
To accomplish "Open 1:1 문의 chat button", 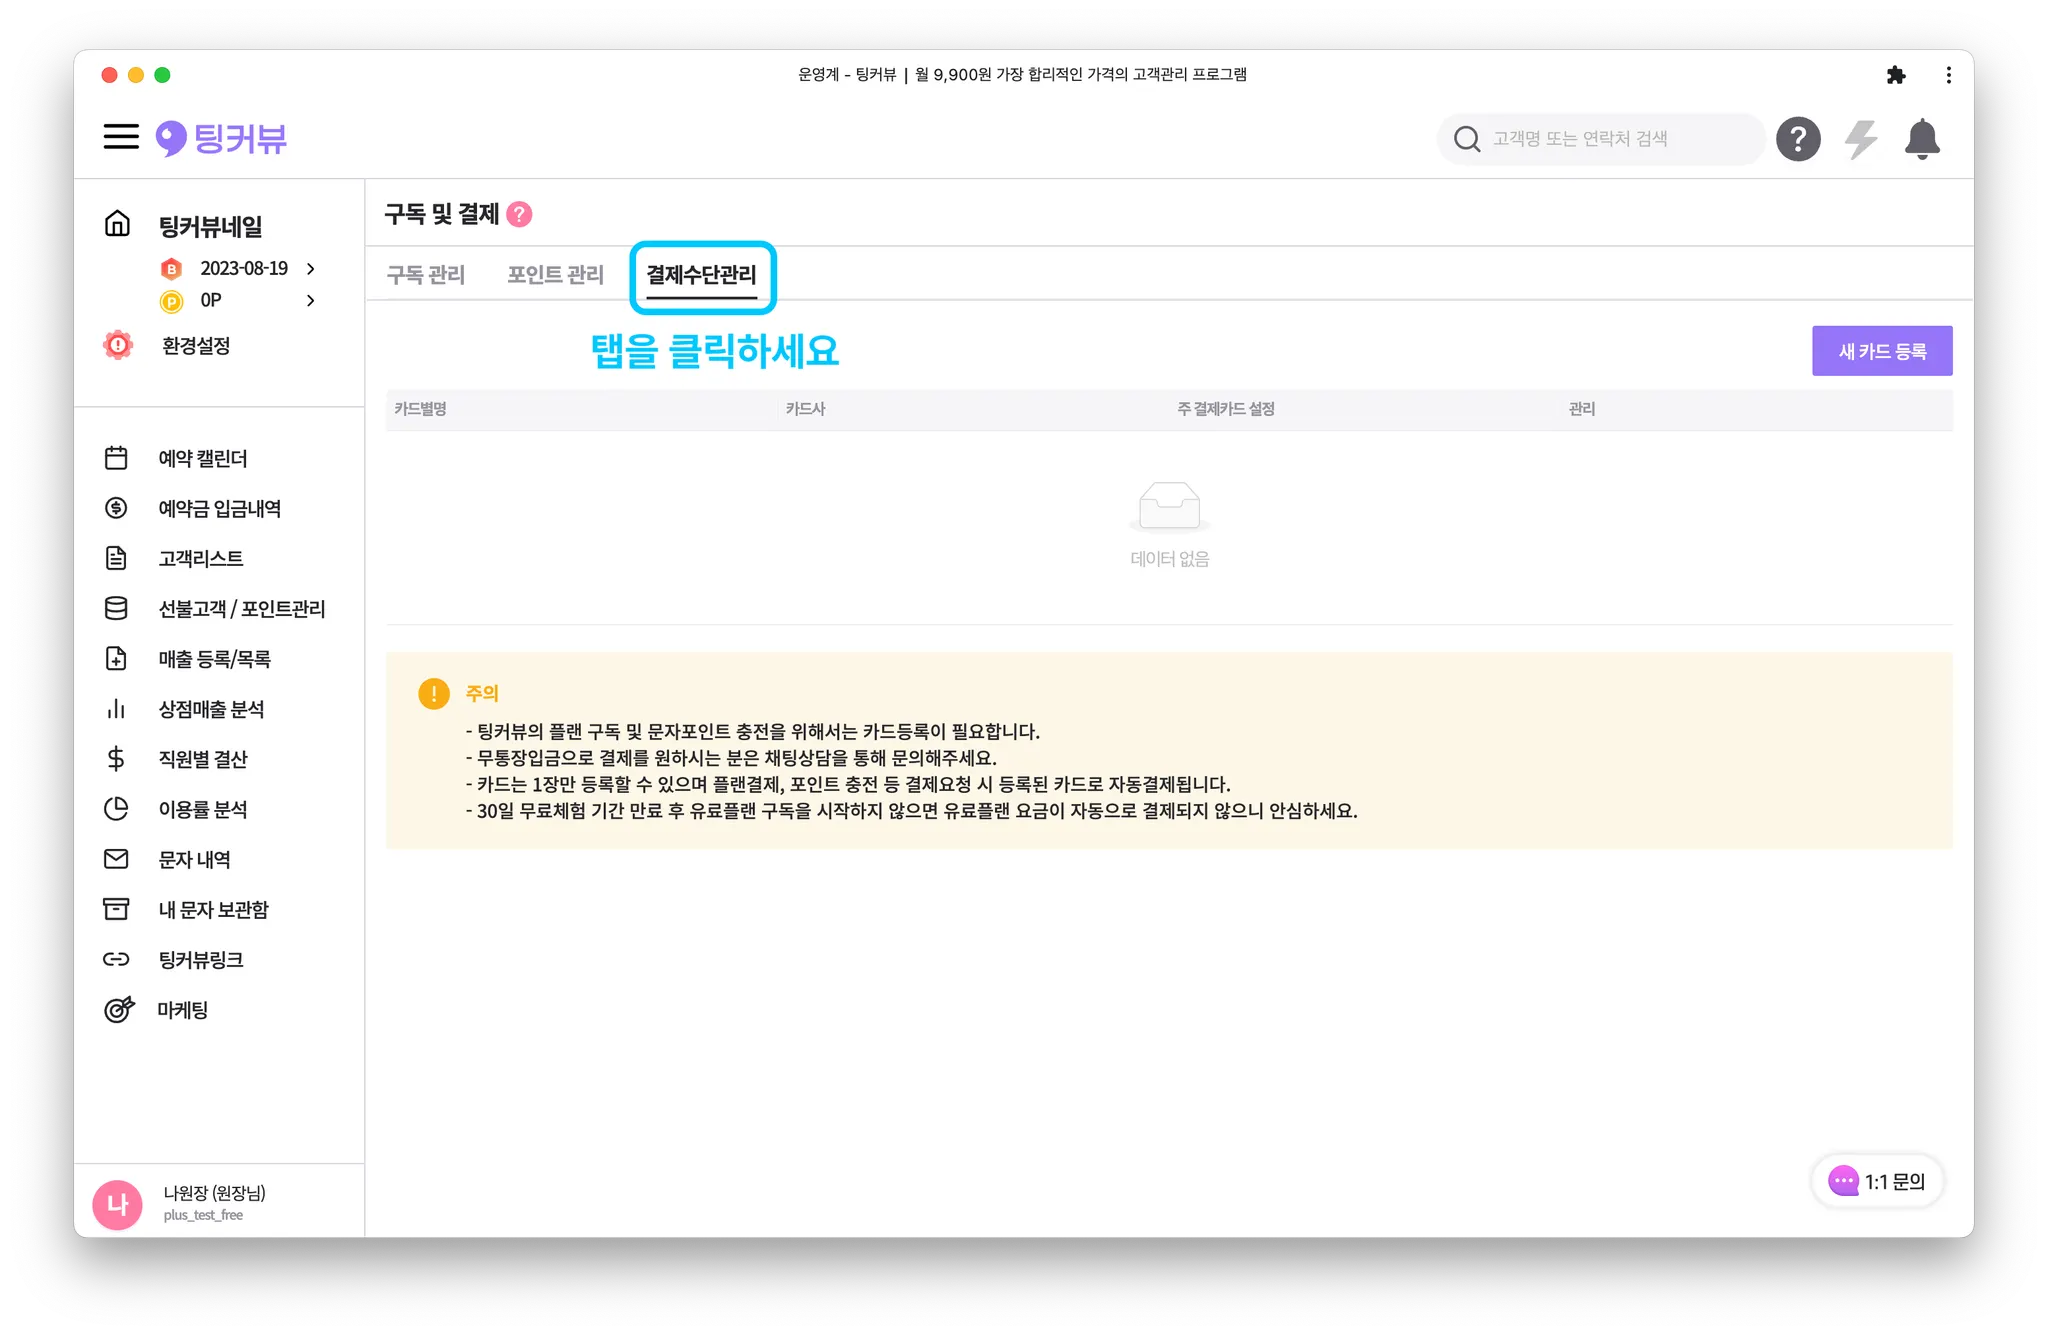I will (x=1877, y=1181).
